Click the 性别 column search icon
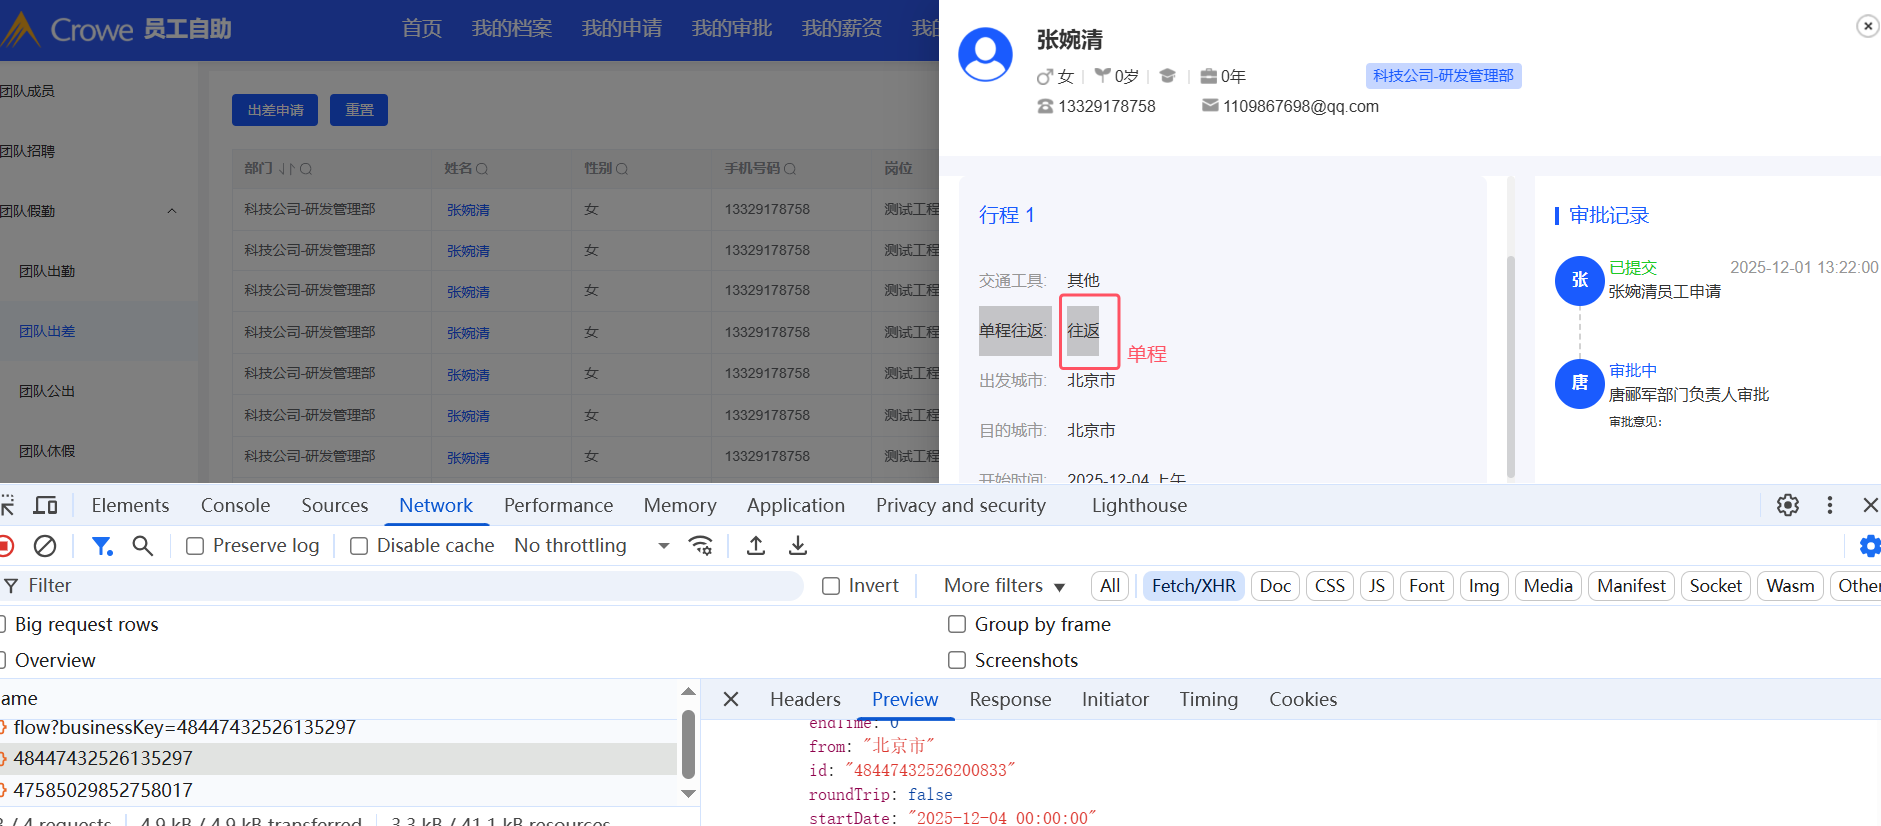This screenshot has width=1881, height=826. (622, 169)
